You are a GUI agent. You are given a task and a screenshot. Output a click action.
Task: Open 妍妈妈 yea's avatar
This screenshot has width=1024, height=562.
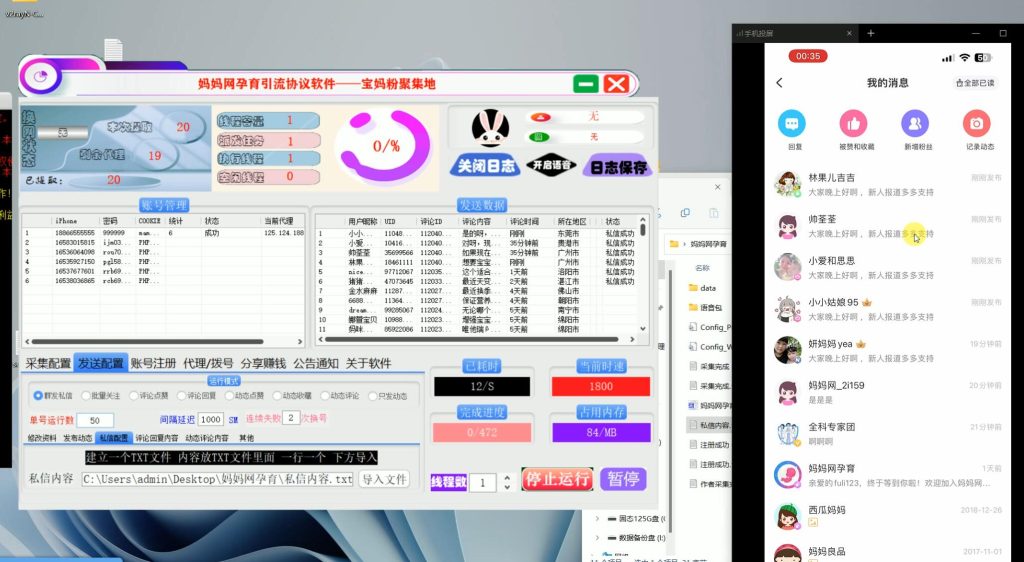click(x=788, y=351)
